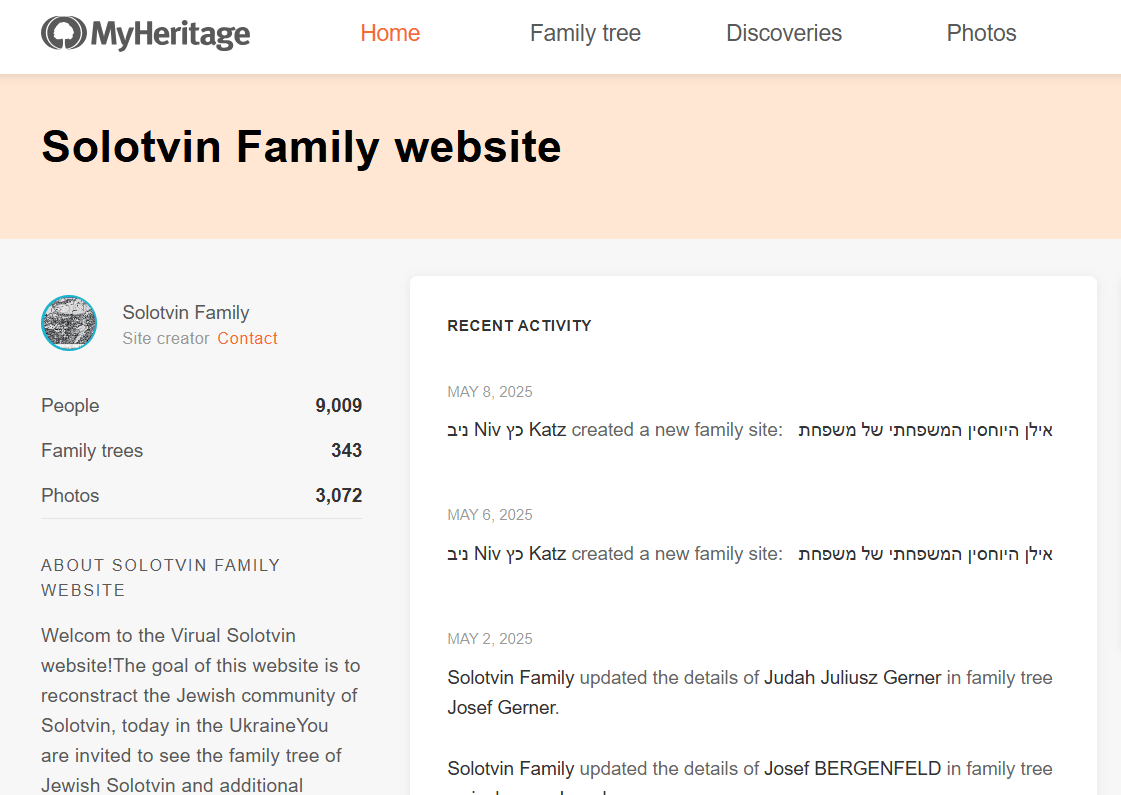Viewport: 1121px width, 795px height.
Task: Switch to the Photos tab
Action: coord(981,33)
